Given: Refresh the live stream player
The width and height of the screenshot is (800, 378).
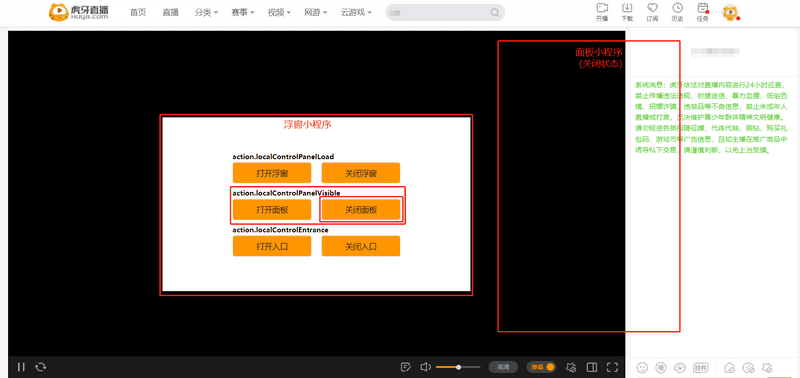Looking at the screenshot, I should click(x=41, y=367).
